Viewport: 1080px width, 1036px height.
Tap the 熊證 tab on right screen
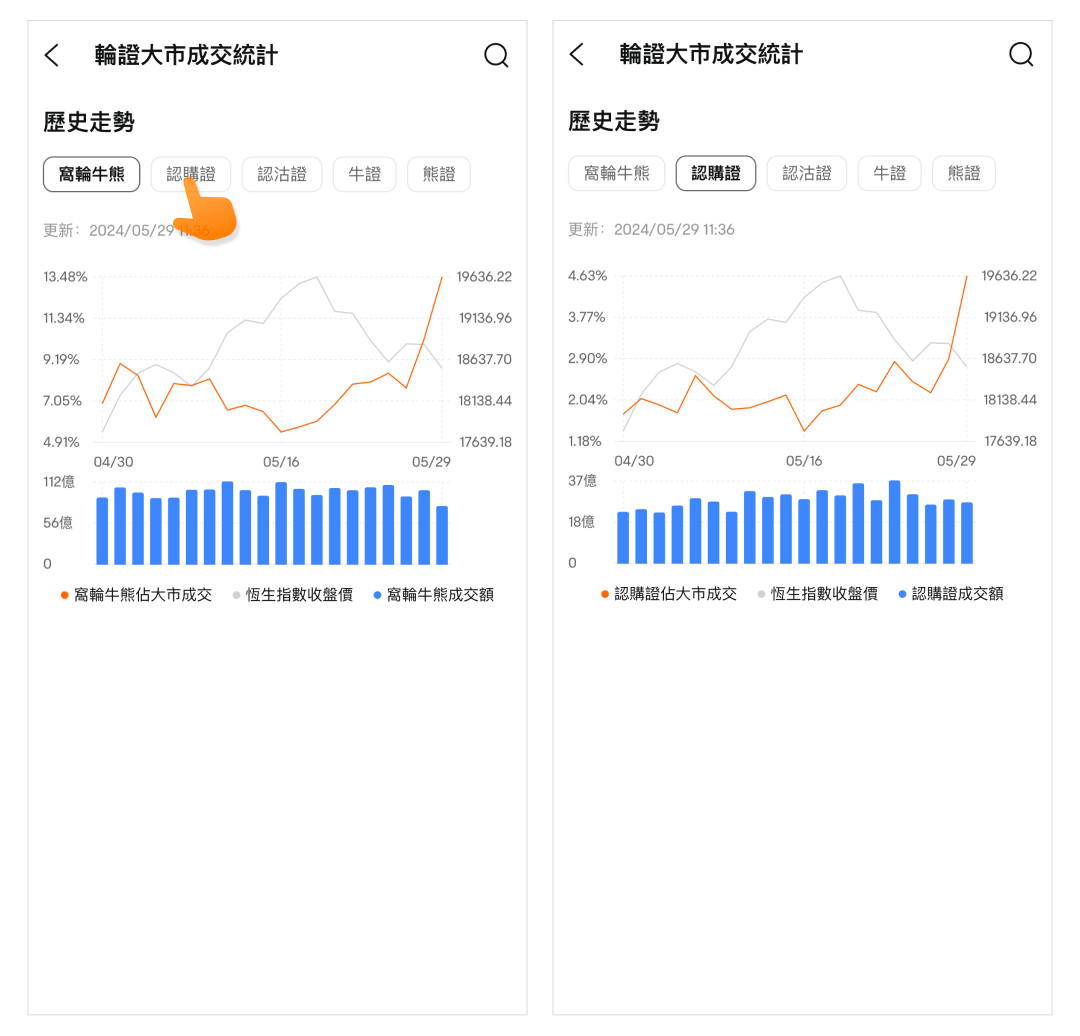click(x=964, y=173)
